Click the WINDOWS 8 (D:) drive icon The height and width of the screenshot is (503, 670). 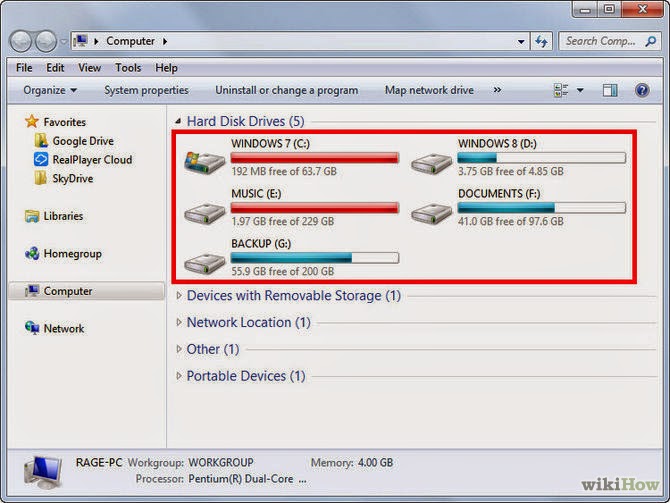click(431, 164)
